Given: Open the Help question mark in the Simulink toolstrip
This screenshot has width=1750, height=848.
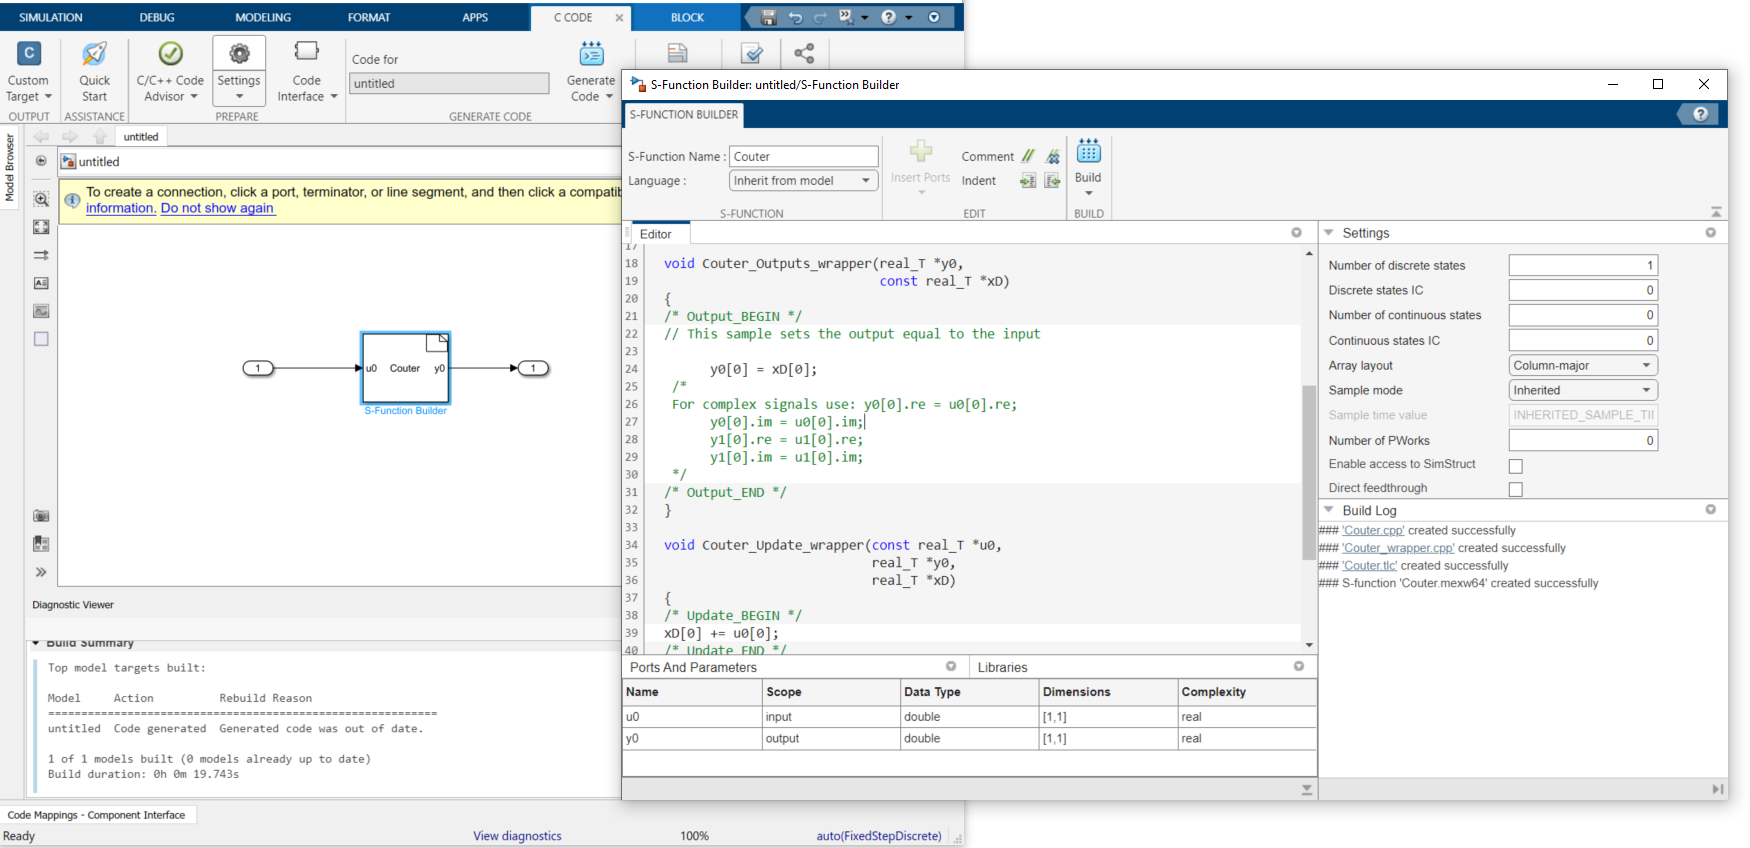Looking at the screenshot, I should point(888,17).
